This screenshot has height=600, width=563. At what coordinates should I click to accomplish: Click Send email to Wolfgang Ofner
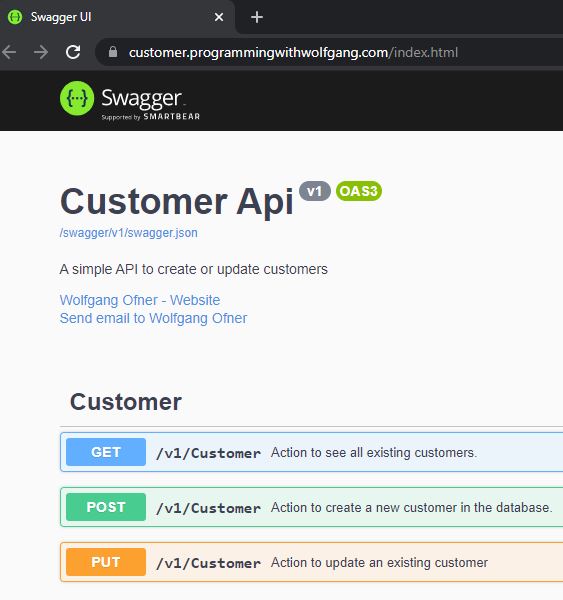[153, 318]
